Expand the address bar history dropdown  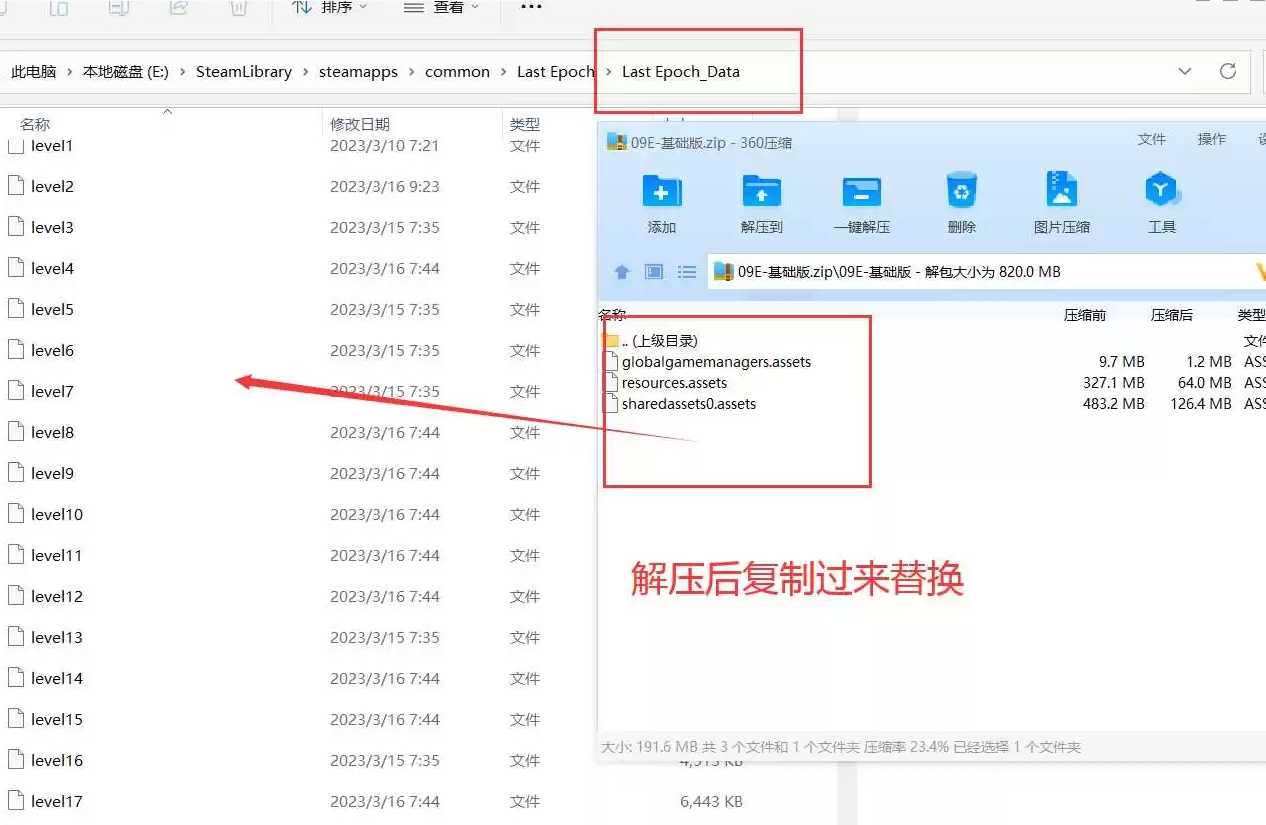(x=1185, y=71)
